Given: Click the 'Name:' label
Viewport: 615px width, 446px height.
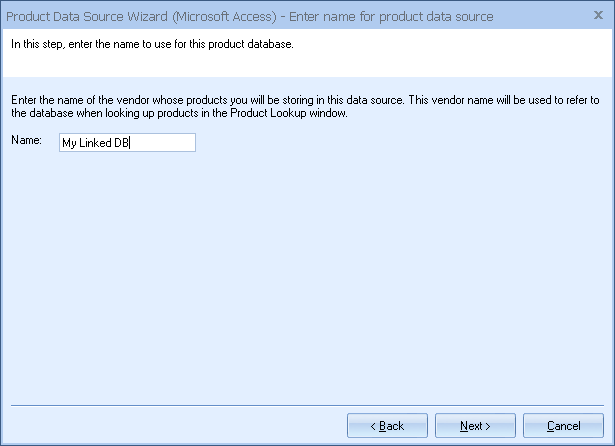Looking at the screenshot, I should (24, 142).
